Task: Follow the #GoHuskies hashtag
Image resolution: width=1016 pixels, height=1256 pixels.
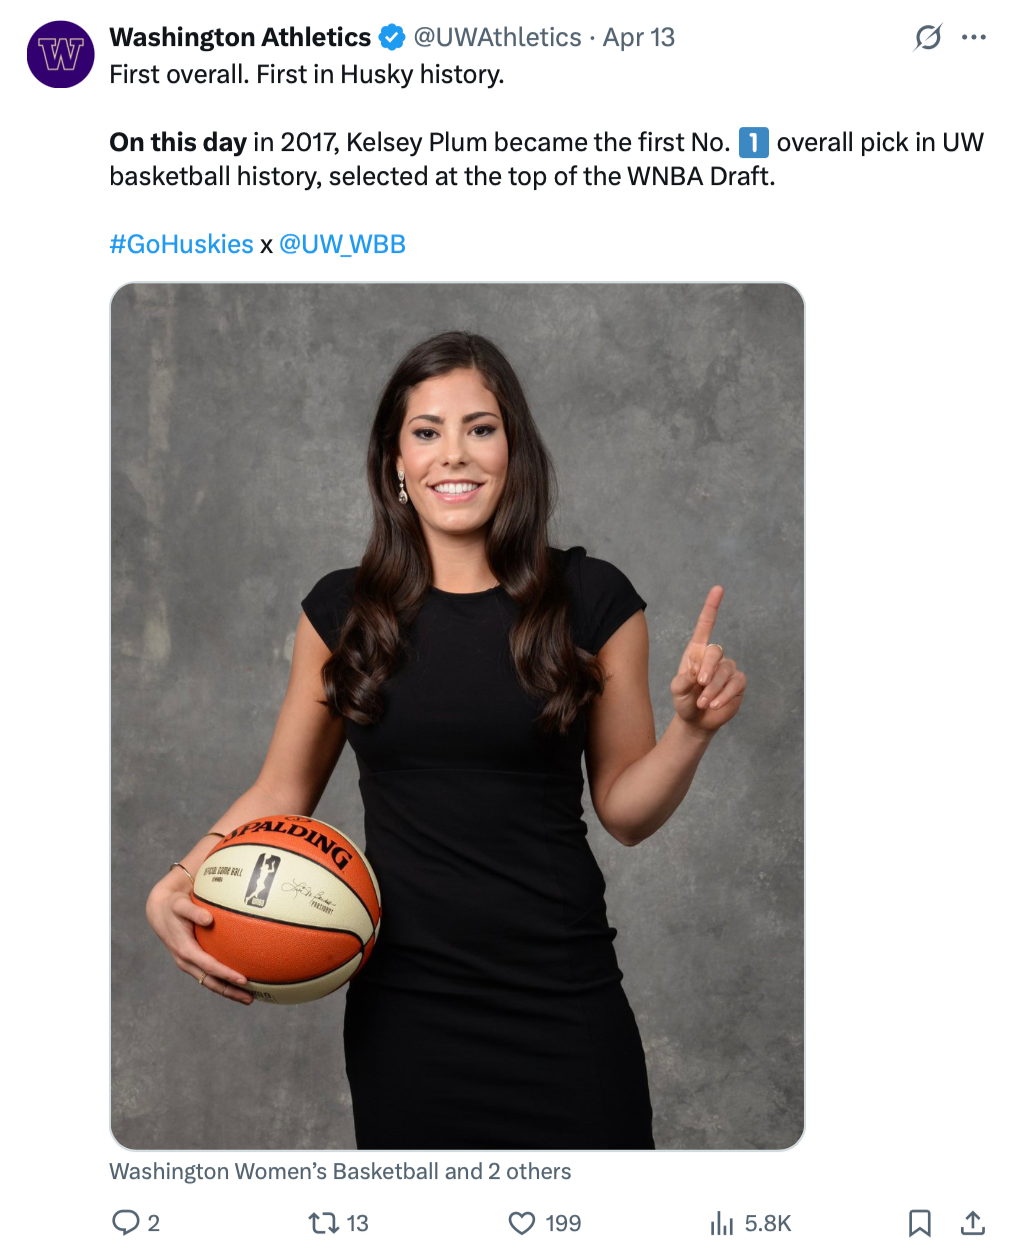Action: coord(181,245)
